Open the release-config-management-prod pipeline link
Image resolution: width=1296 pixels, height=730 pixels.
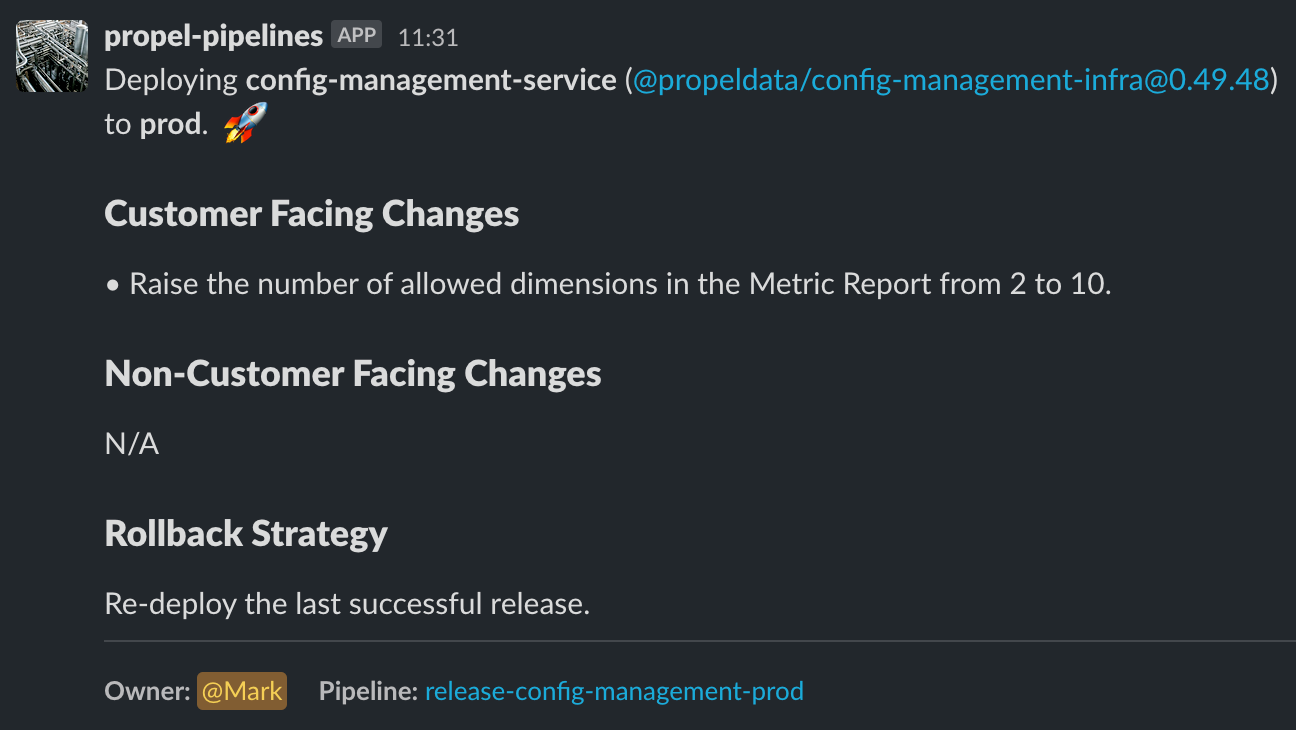(x=614, y=691)
